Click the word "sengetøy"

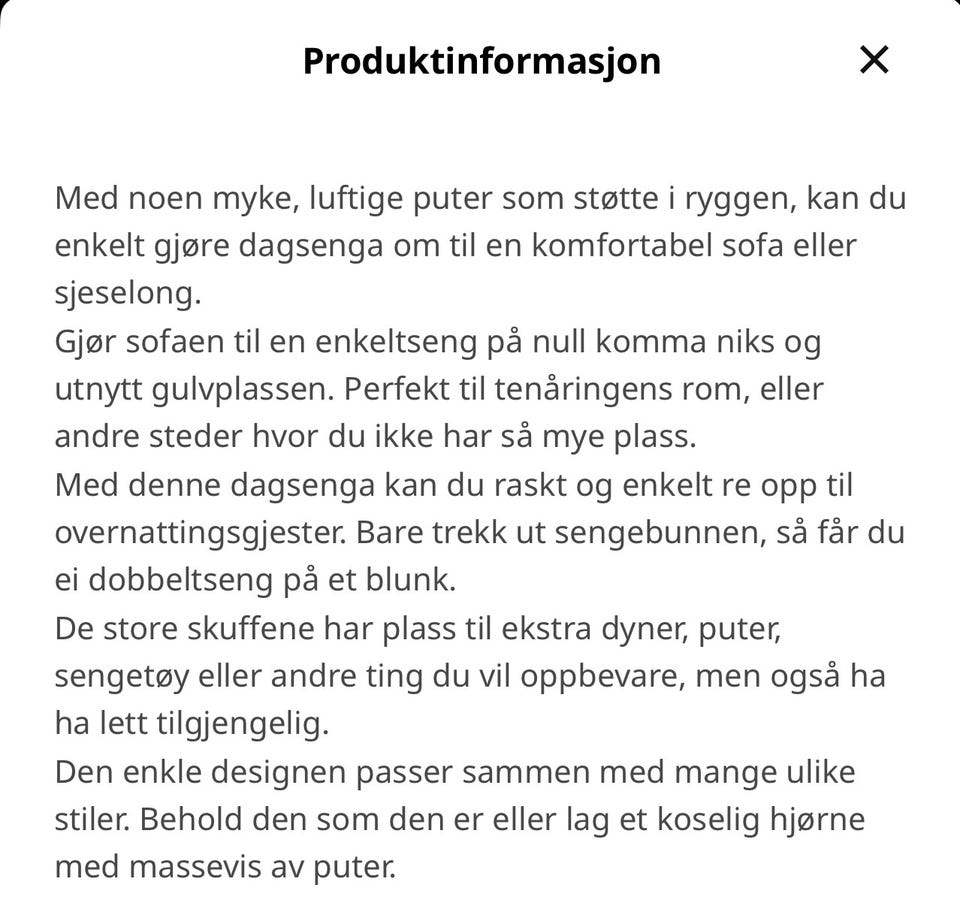tap(121, 677)
